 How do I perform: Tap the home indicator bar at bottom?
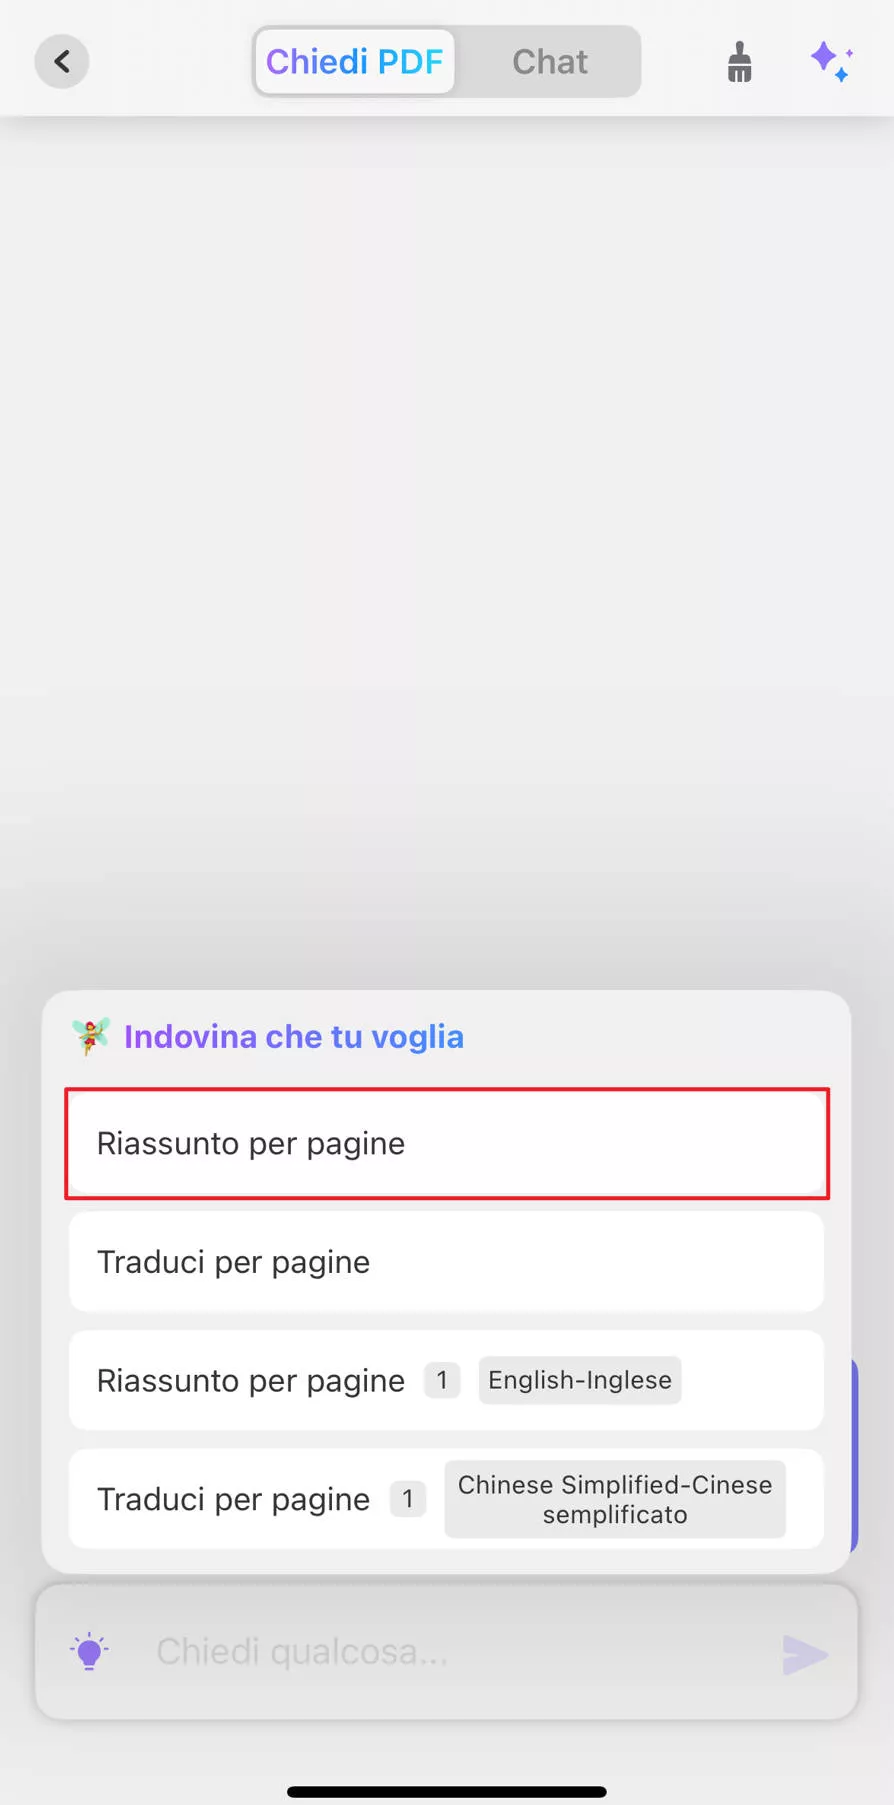click(447, 1792)
